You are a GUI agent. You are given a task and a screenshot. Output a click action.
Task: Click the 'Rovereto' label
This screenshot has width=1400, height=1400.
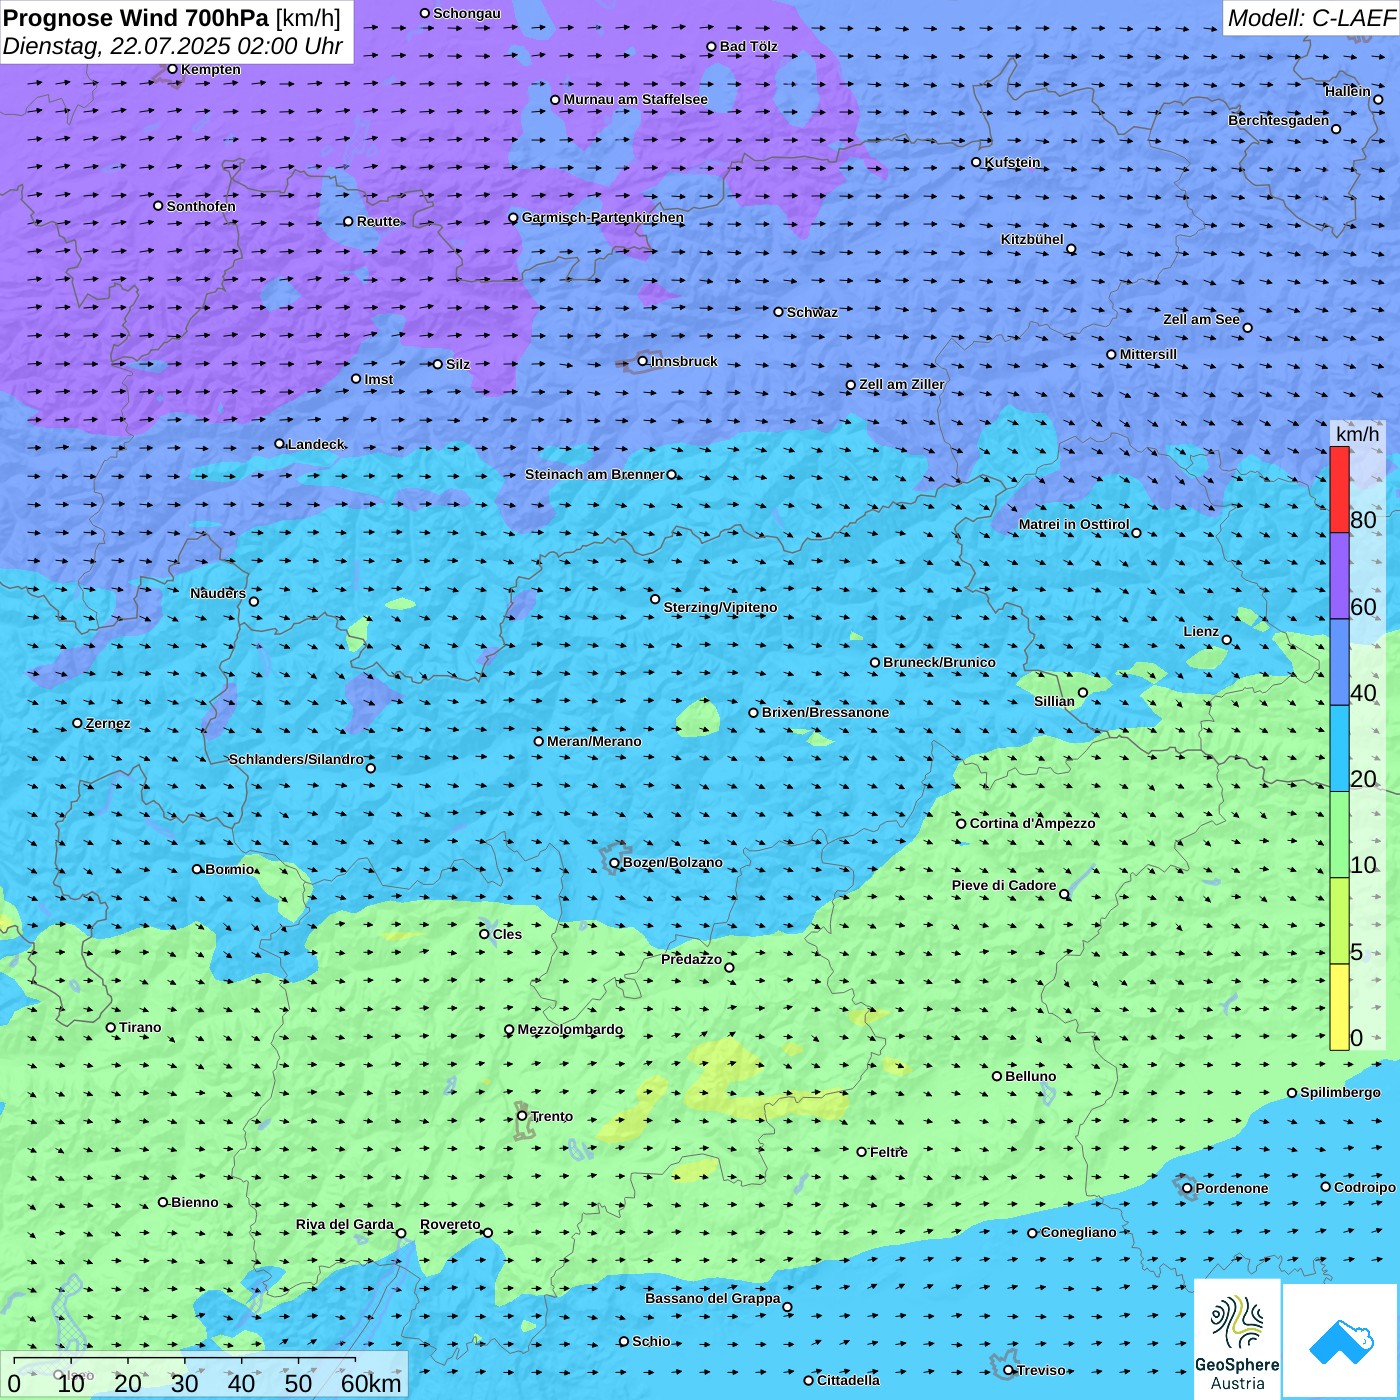point(450,1224)
